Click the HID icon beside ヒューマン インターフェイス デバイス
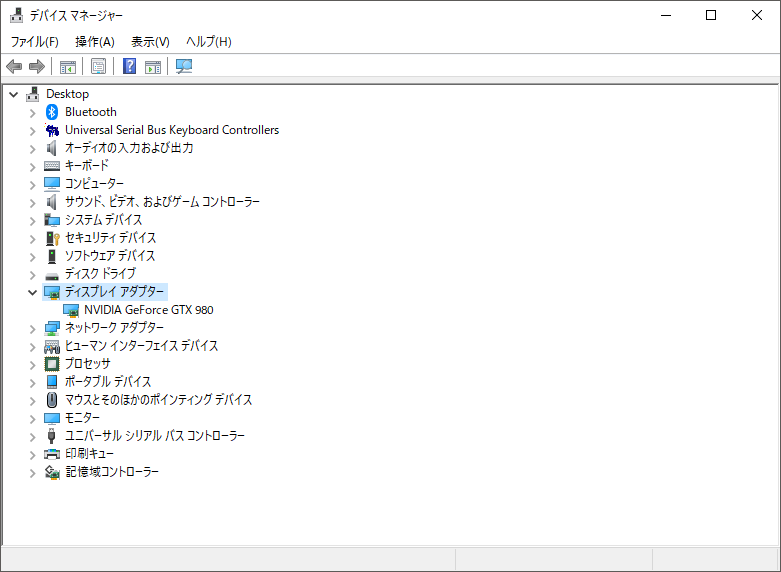The height and width of the screenshot is (572, 781). [x=52, y=346]
